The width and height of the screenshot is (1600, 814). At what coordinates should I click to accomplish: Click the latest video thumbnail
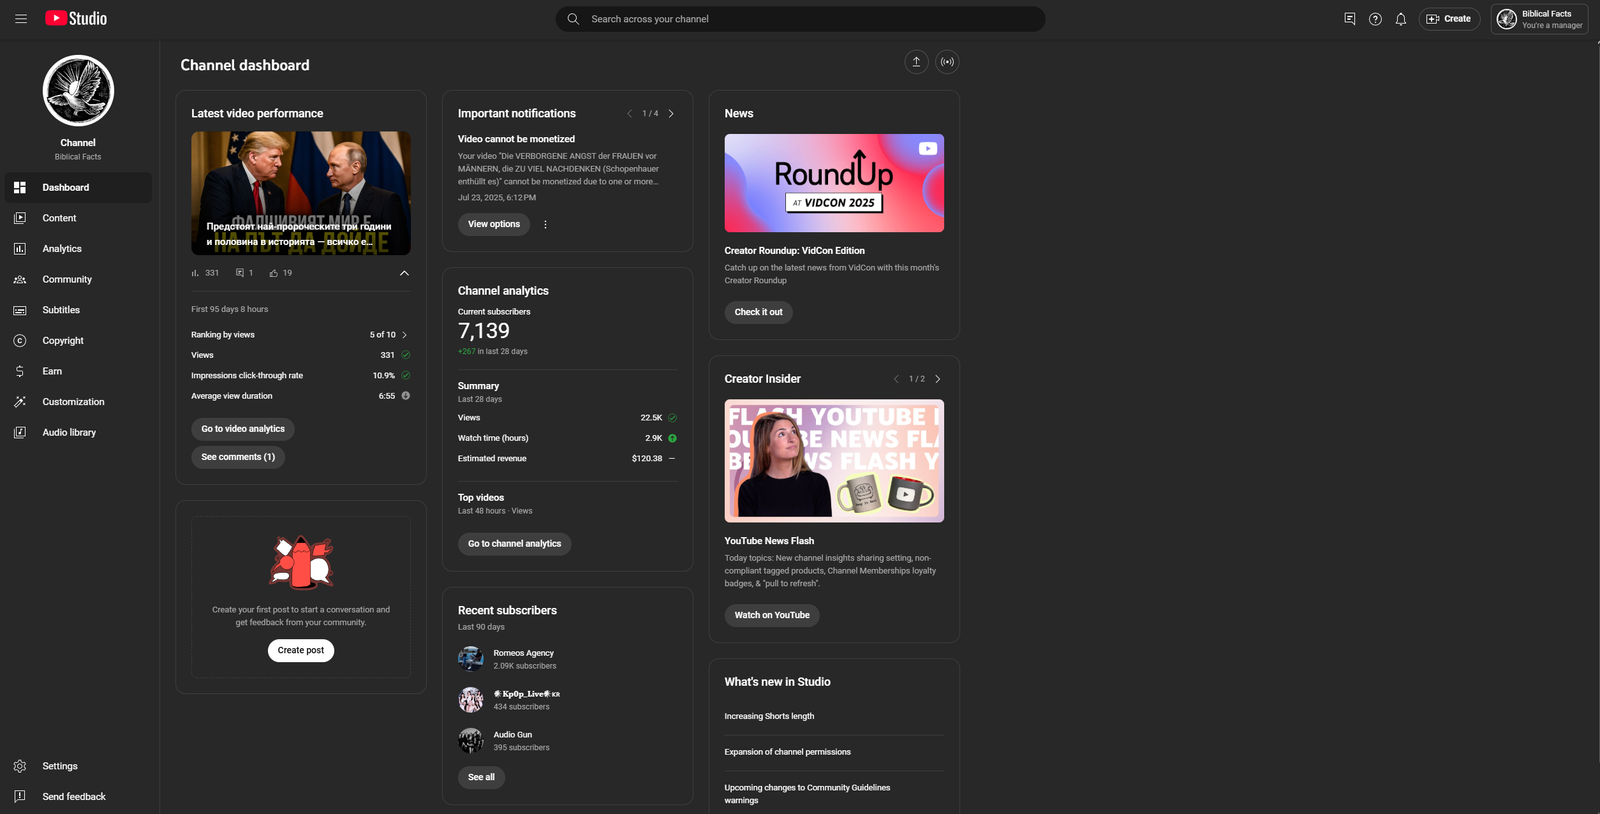coord(301,193)
